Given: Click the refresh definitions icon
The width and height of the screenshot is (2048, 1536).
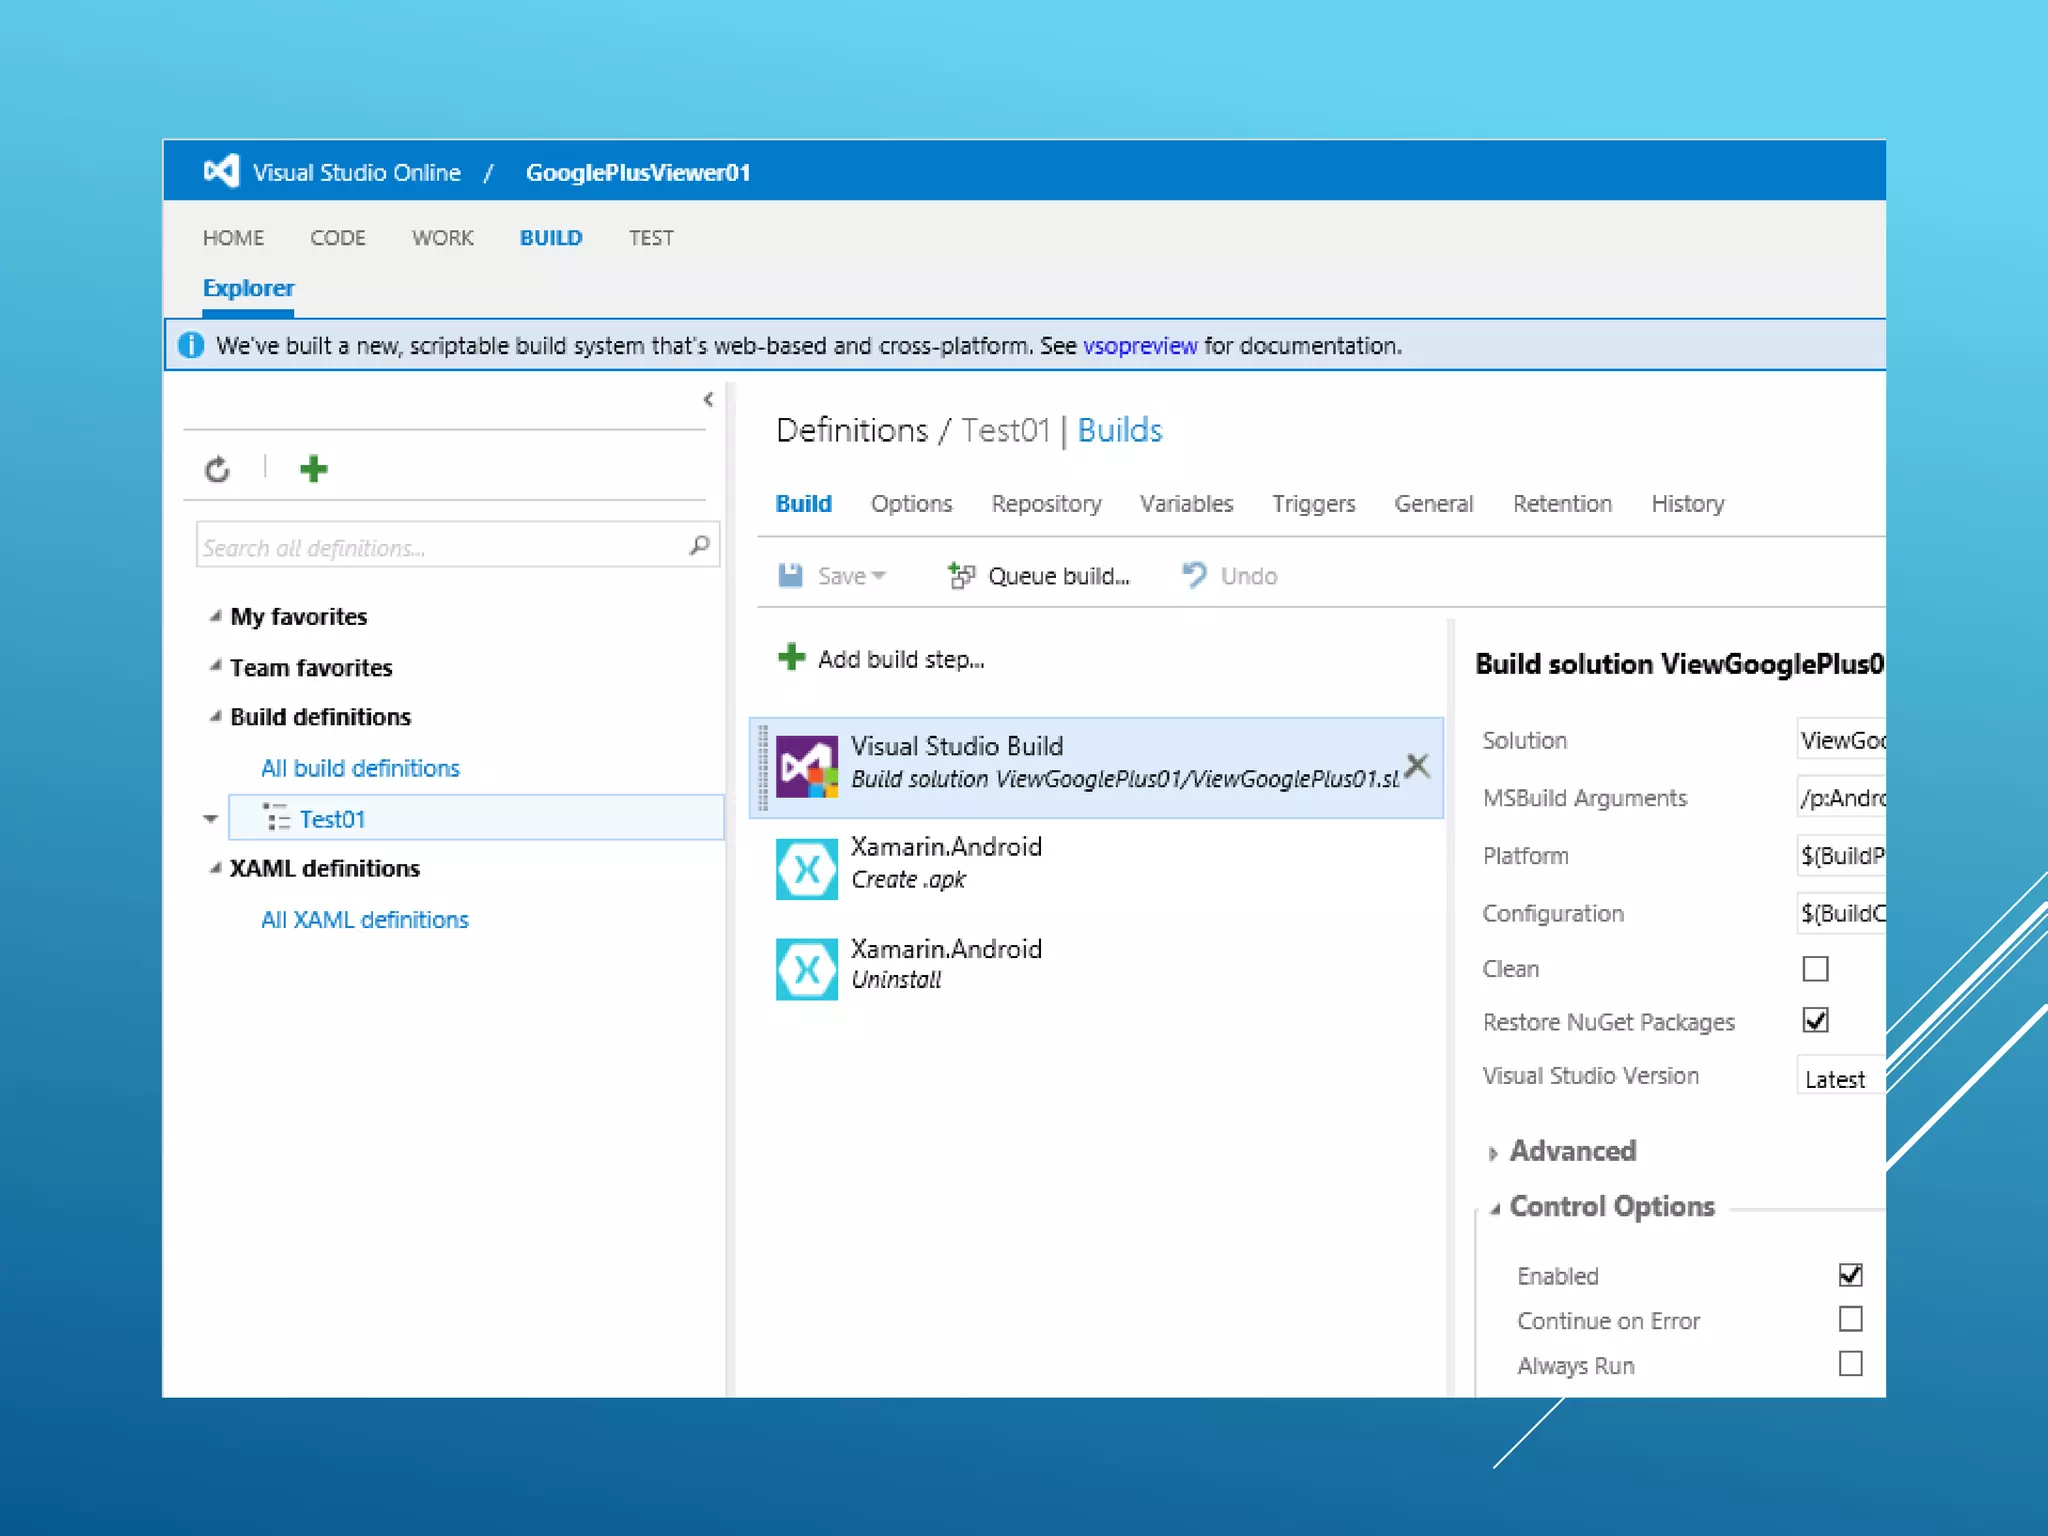Looking at the screenshot, I should [217, 469].
